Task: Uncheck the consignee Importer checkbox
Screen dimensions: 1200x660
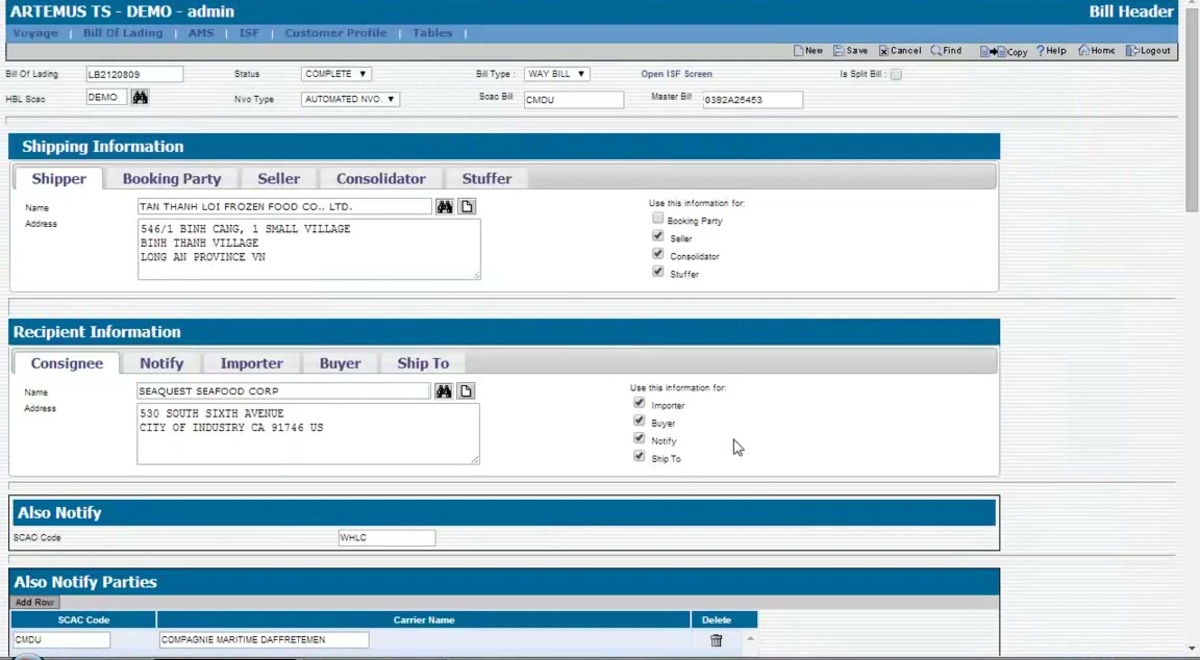Action: pyautogui.click(x=639, y=403)
